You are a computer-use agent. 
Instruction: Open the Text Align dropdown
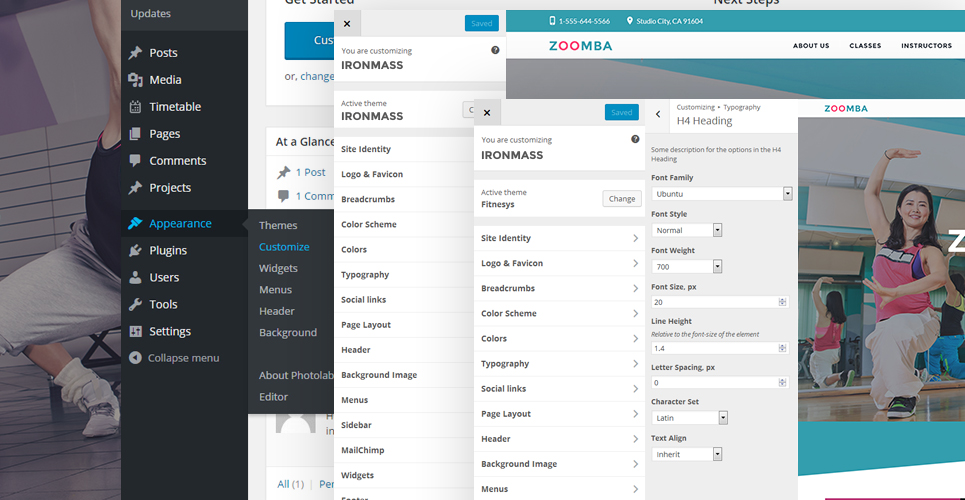point(687,454)
